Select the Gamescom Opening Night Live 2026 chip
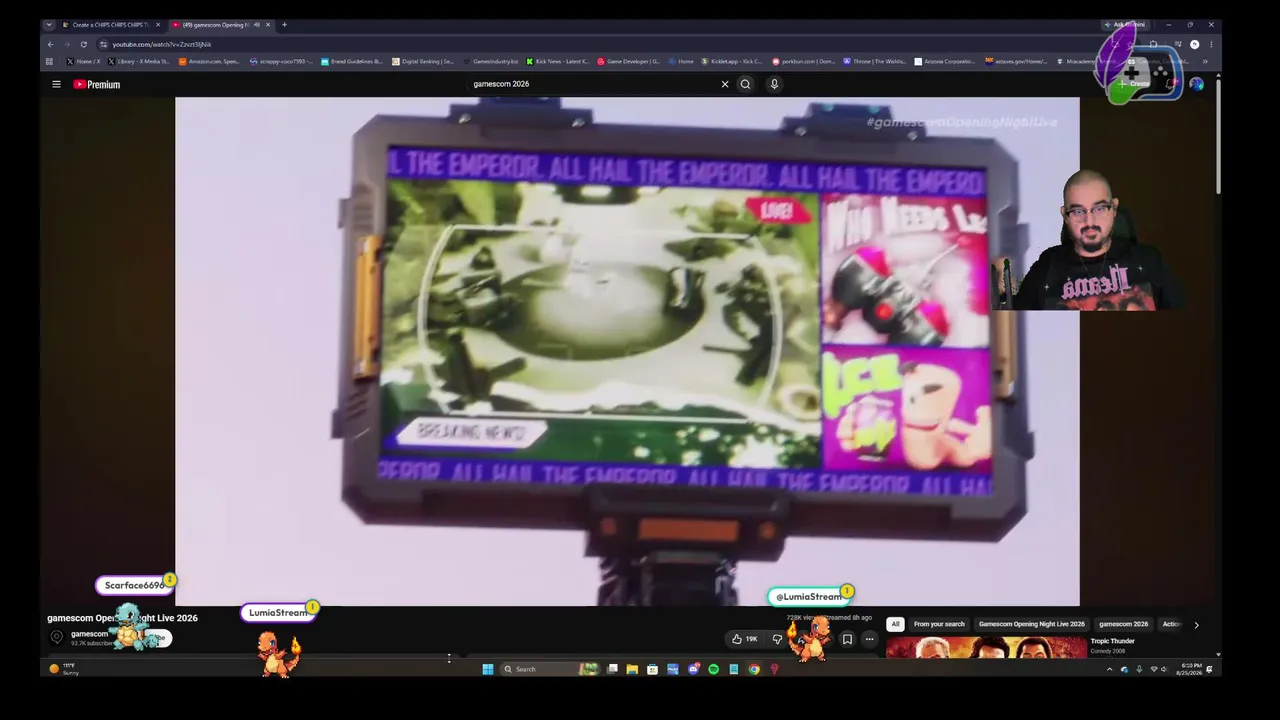The width and height of the screenshot is (1280, 720). coord(1031,624)
